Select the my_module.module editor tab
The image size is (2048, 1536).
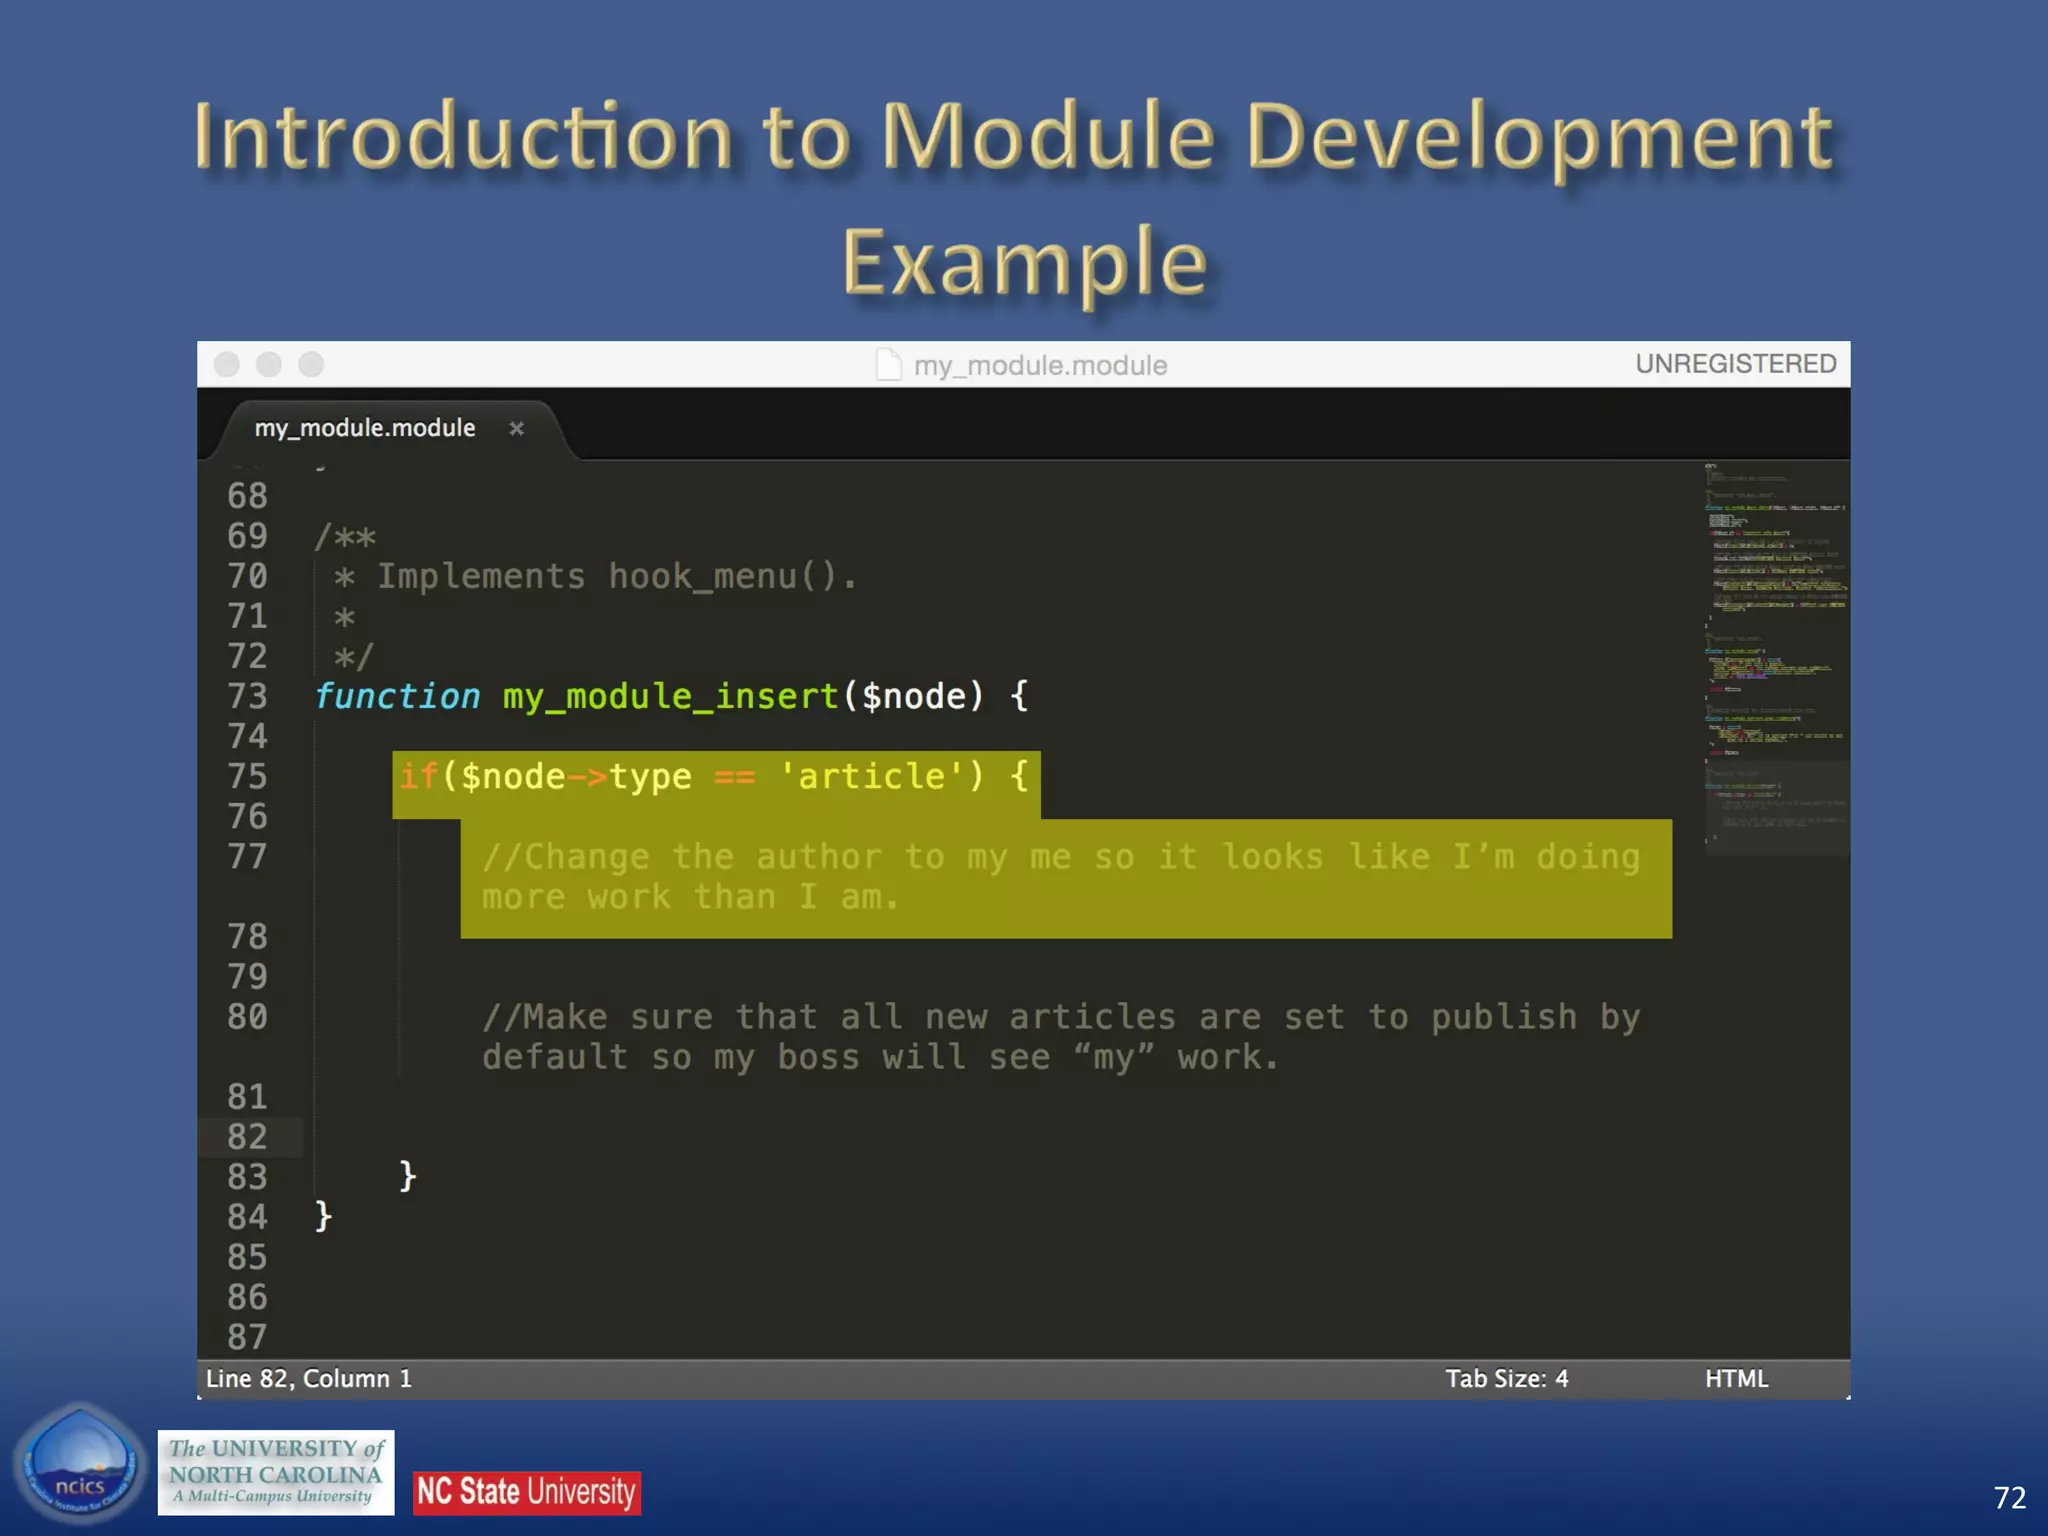(365, 428)
